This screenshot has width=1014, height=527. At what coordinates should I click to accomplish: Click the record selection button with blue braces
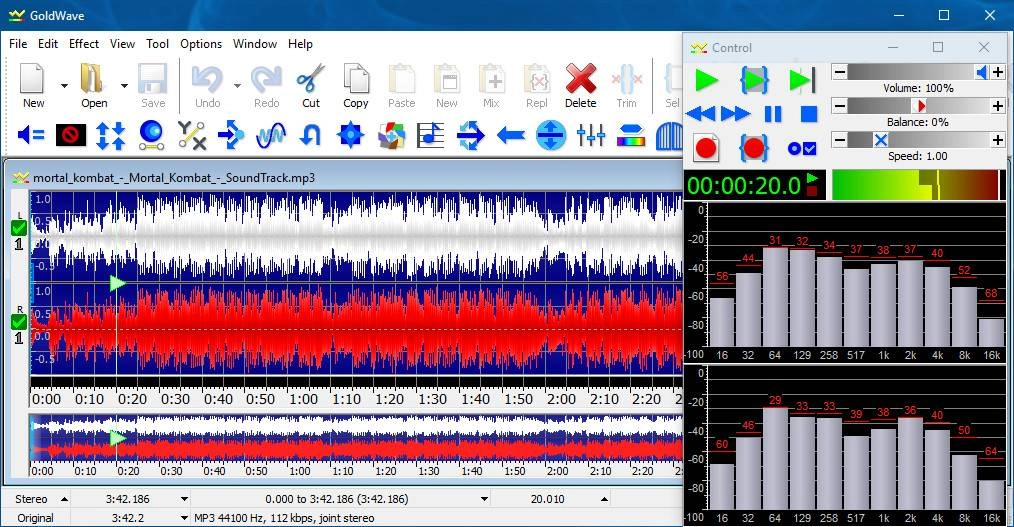pyautogui.click(x=753, y=148)
